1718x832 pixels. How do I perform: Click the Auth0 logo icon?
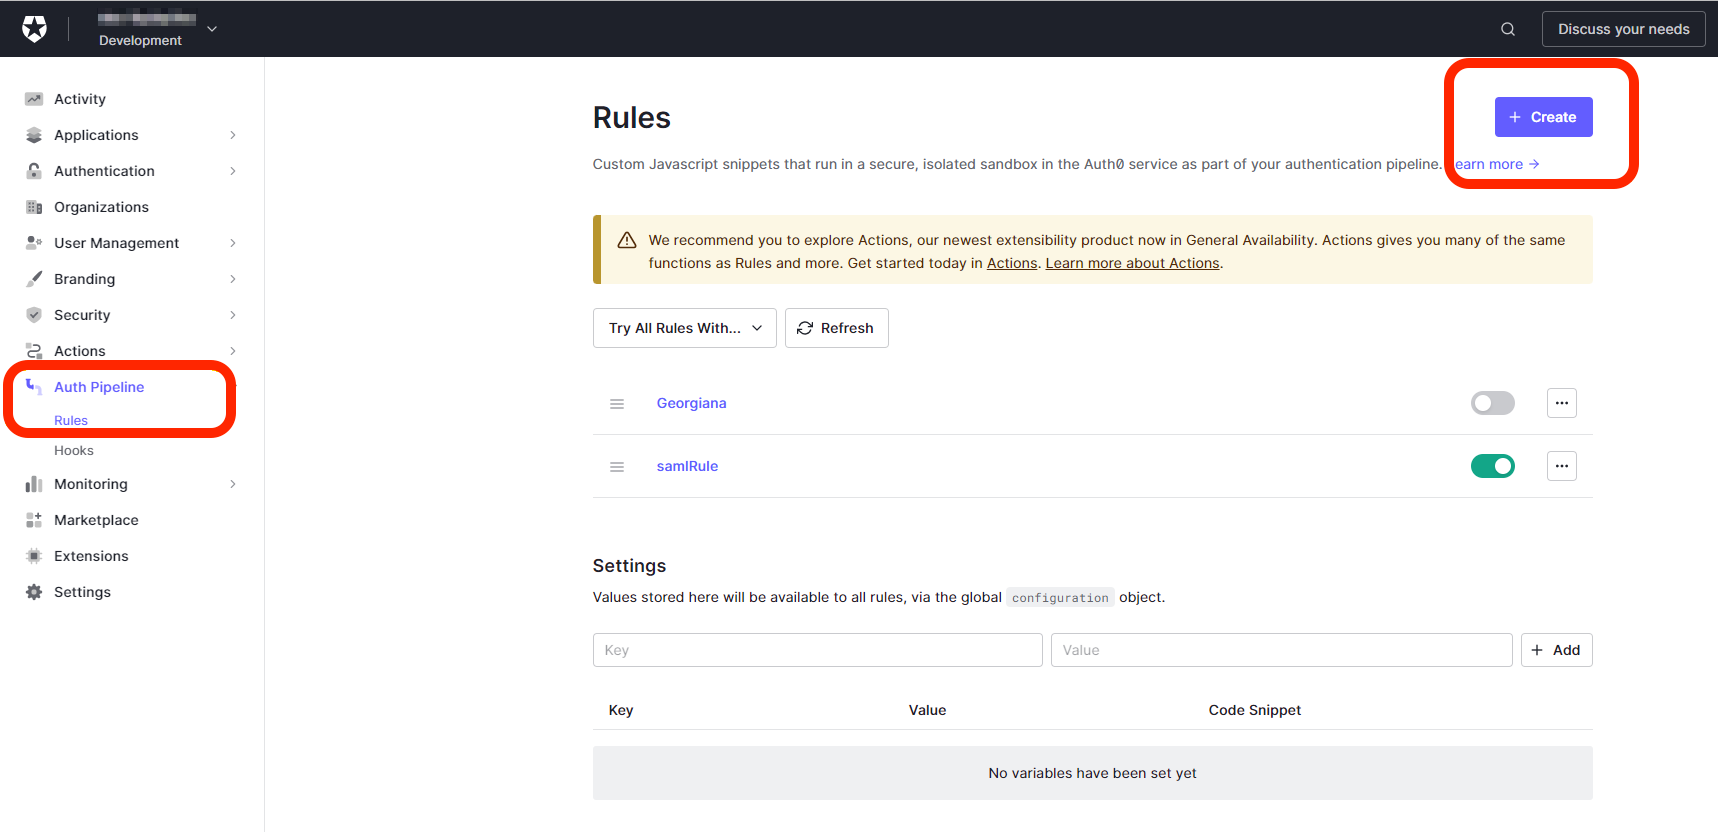pos(34,29)
